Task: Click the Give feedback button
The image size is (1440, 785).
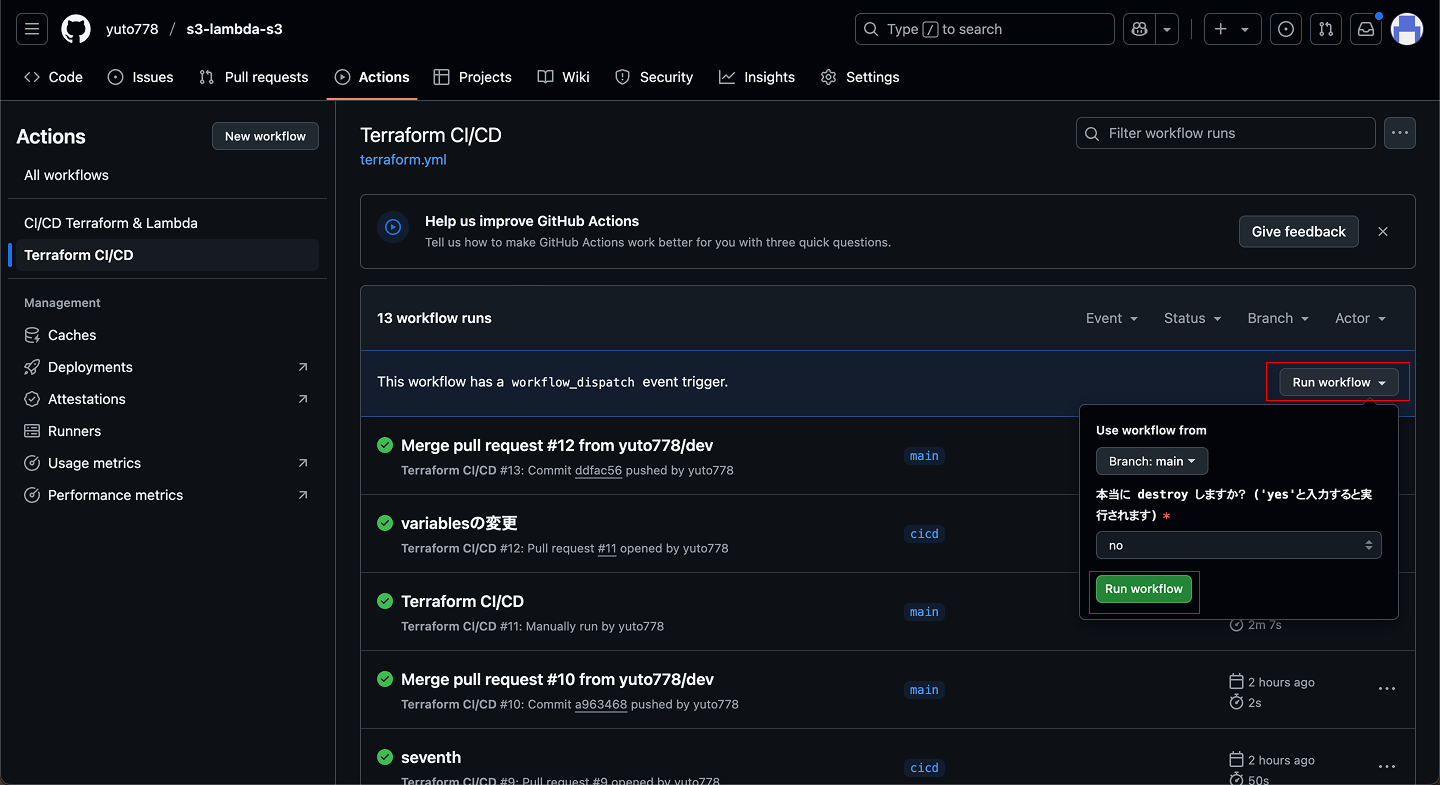Action: 1299,231
